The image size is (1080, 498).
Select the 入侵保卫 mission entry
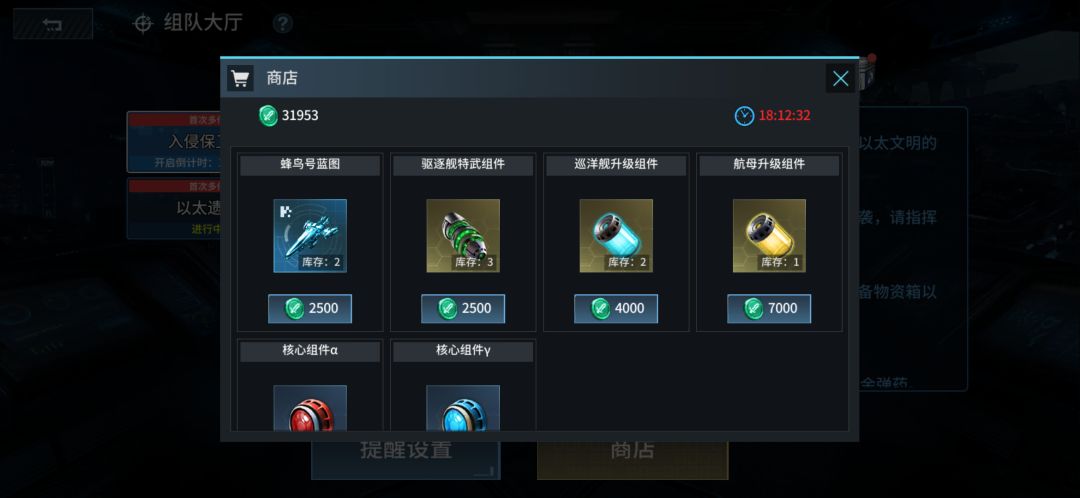pos(174,142)
